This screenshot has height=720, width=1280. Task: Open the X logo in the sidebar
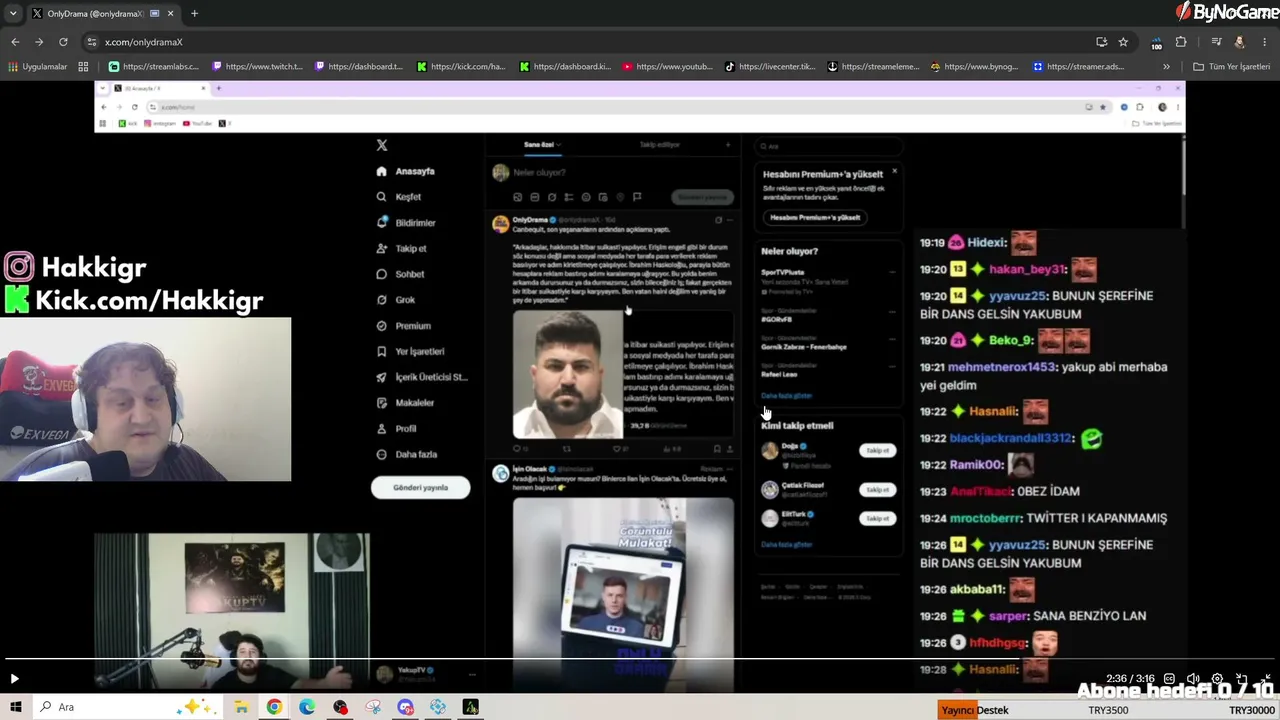click(x=382, y=145)
